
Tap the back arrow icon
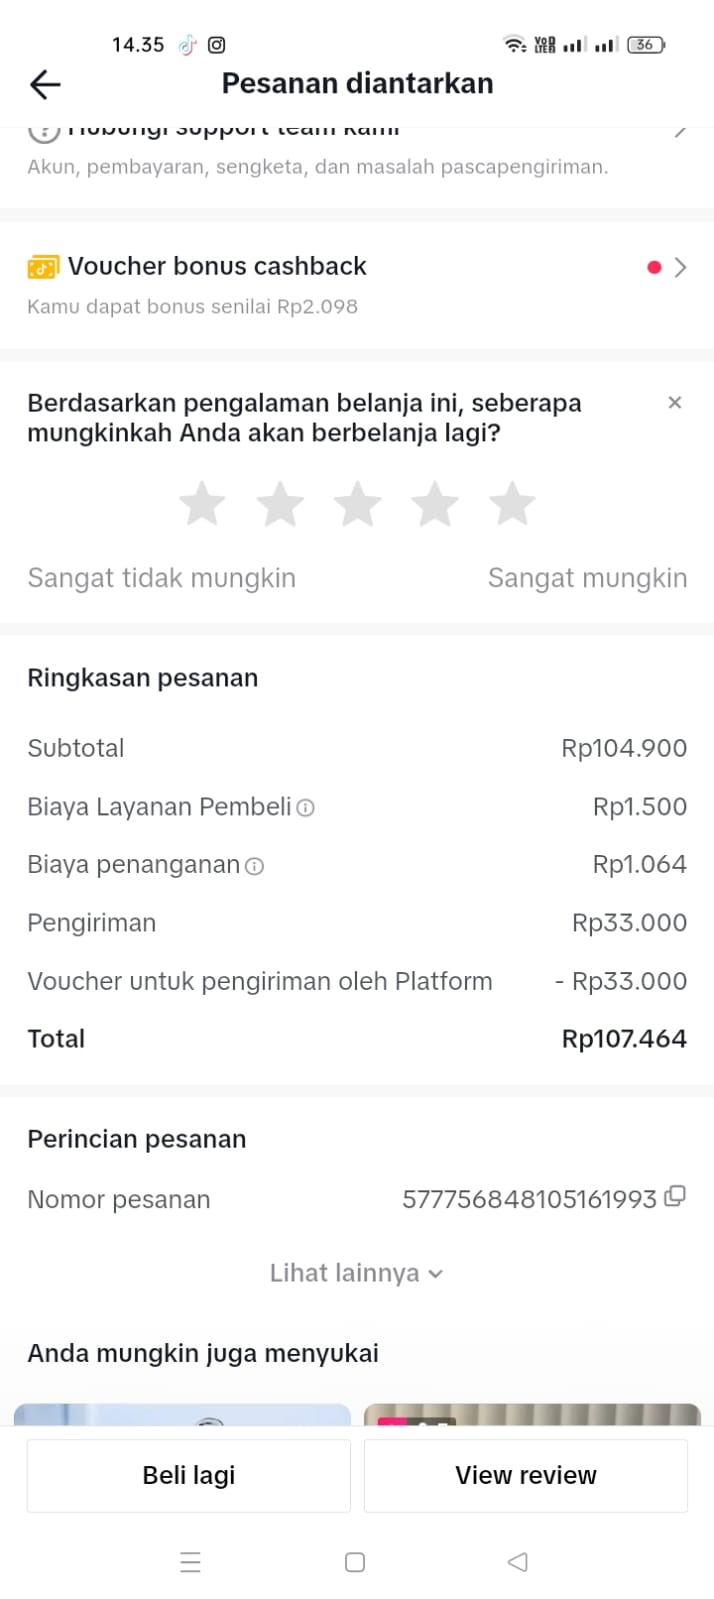click(x=45, y=85)
